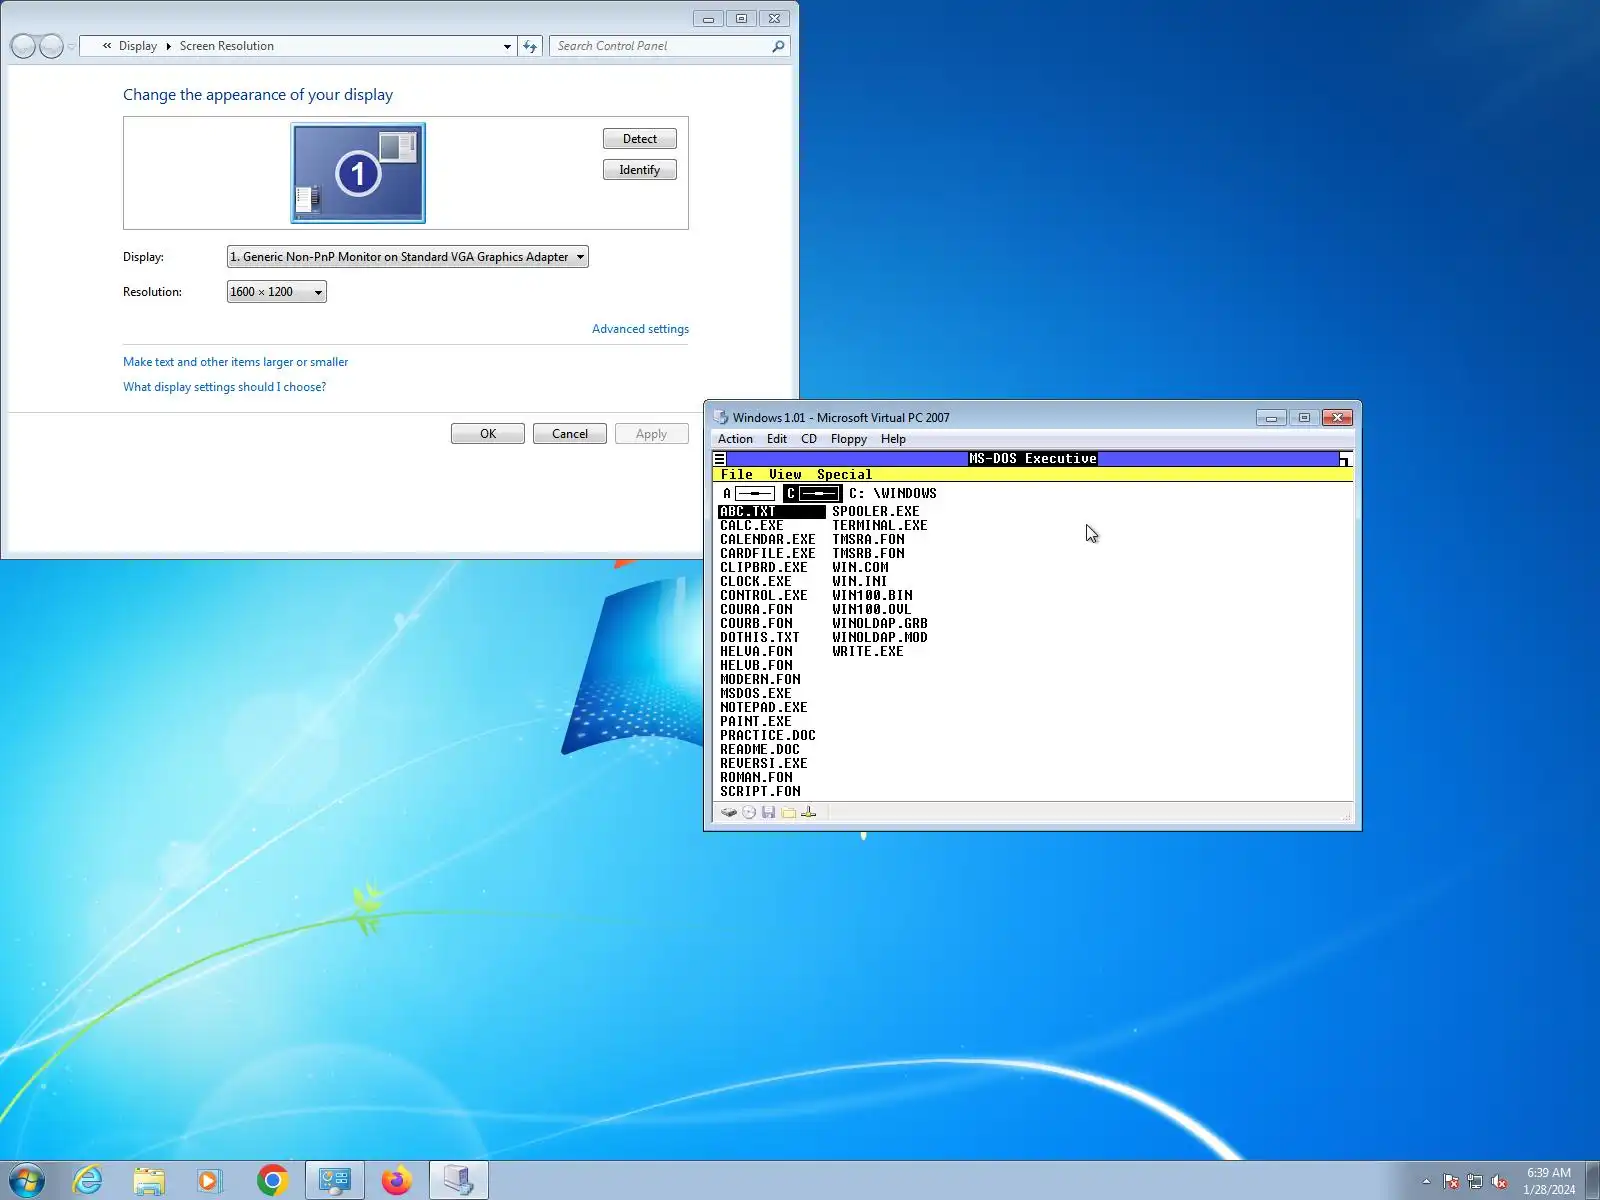Expand the Display breadcrumb arrow

tap(168, 46)
